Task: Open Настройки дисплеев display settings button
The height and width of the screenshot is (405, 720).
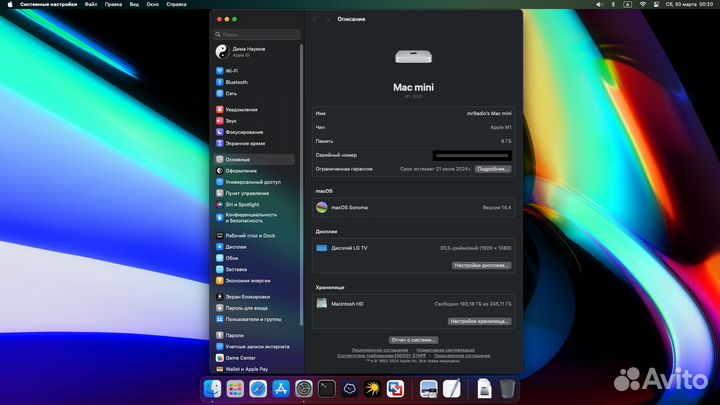Action: coord(481,265)
